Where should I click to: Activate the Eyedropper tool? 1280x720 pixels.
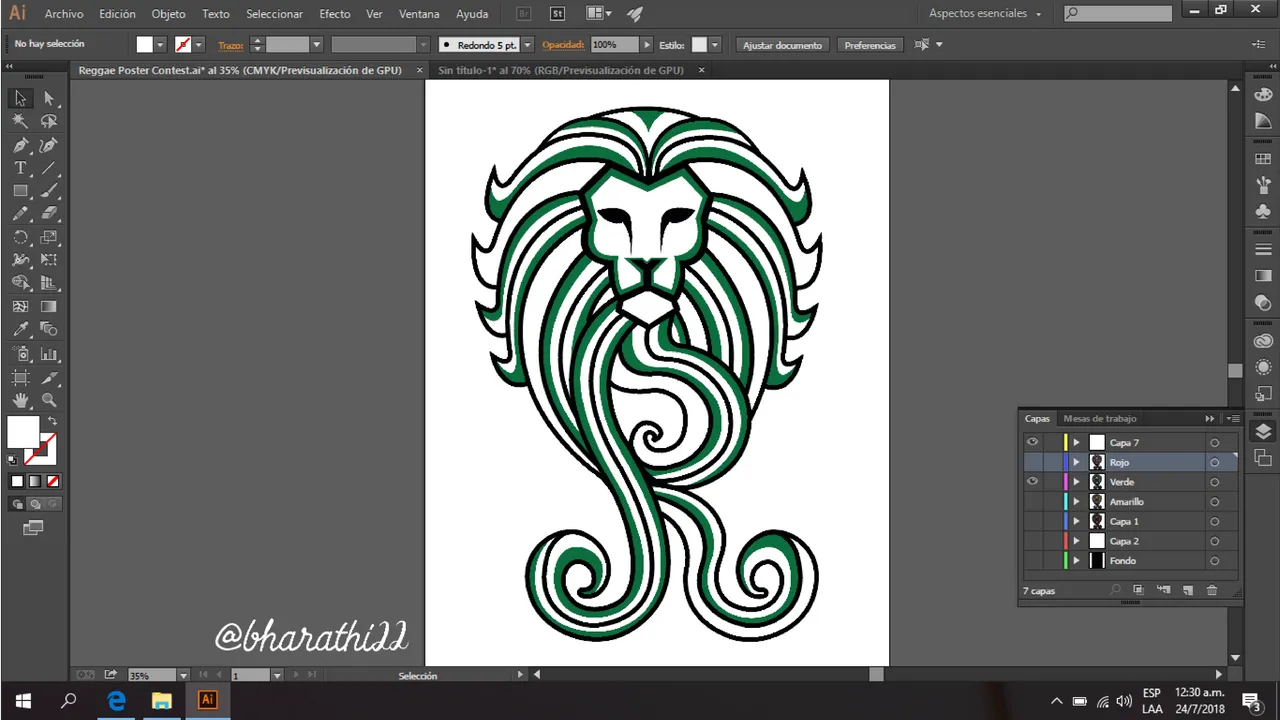pyautogui.click(x=20, y=329)
